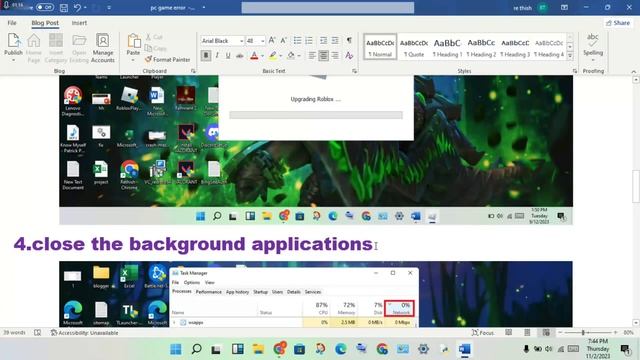The image size is (640, 360).
Task: Toggle Center alignment
Action: pos(323,56)
